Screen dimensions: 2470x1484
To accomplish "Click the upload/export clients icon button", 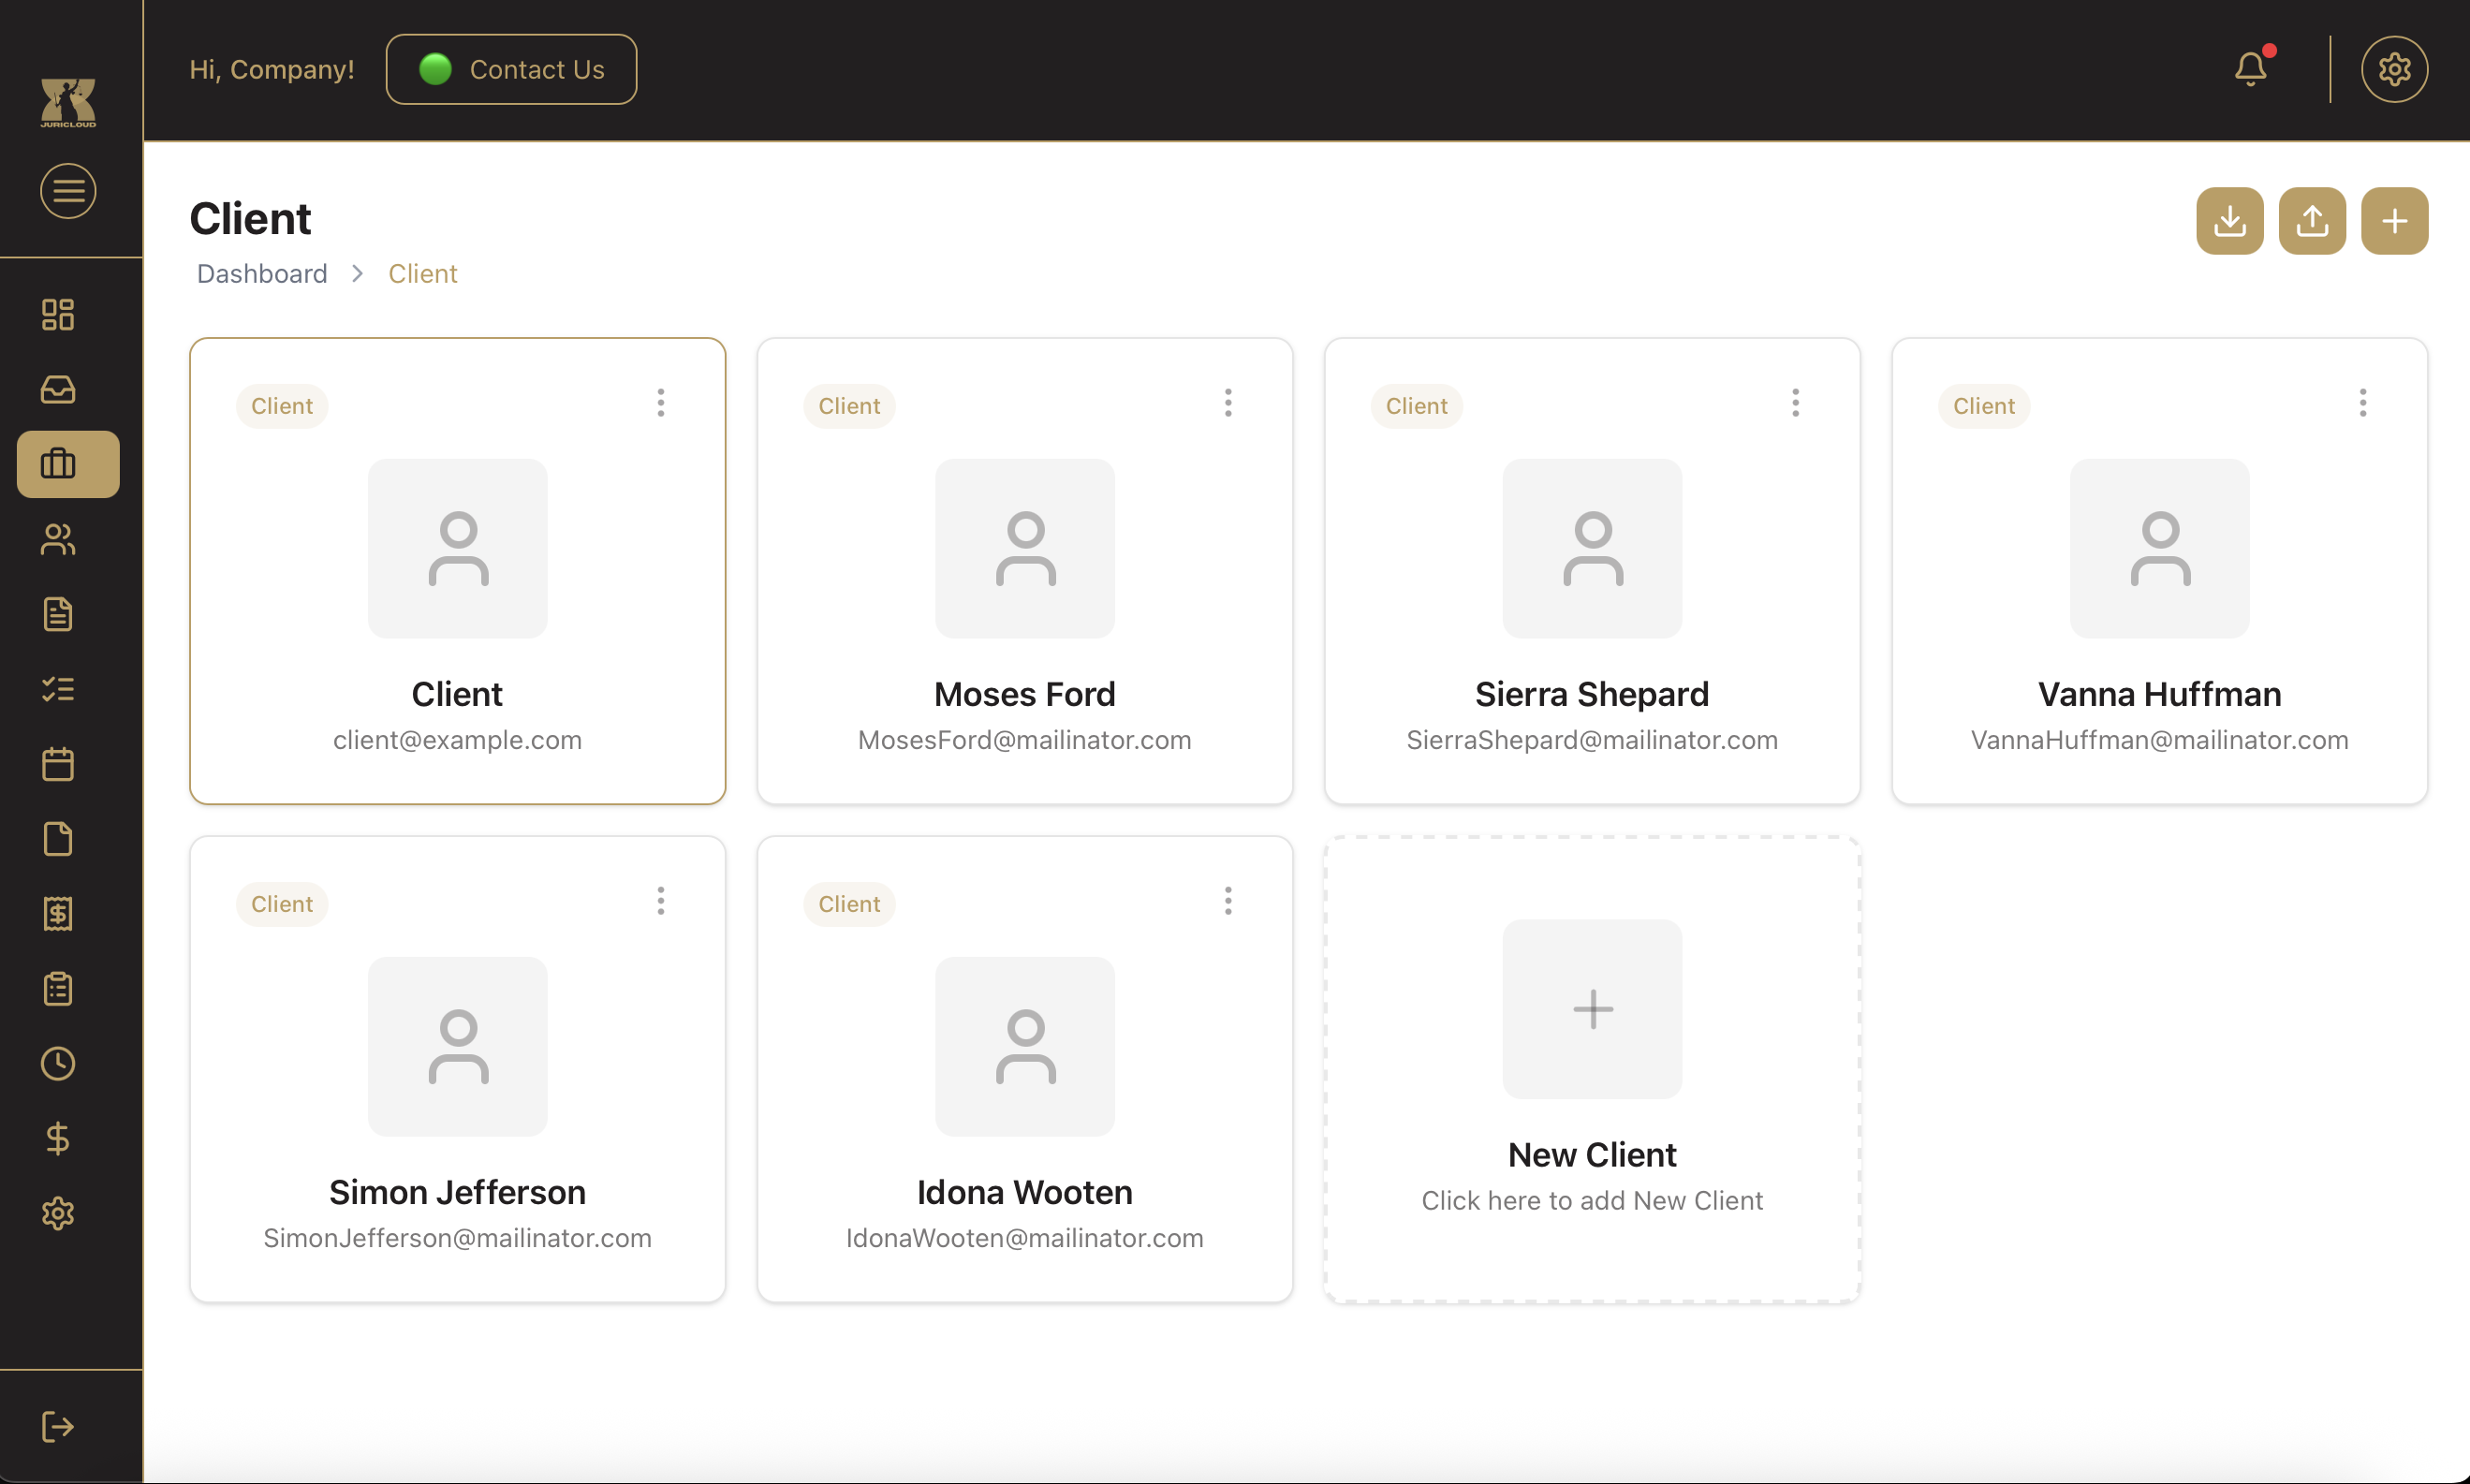I will click(2312, 220).
